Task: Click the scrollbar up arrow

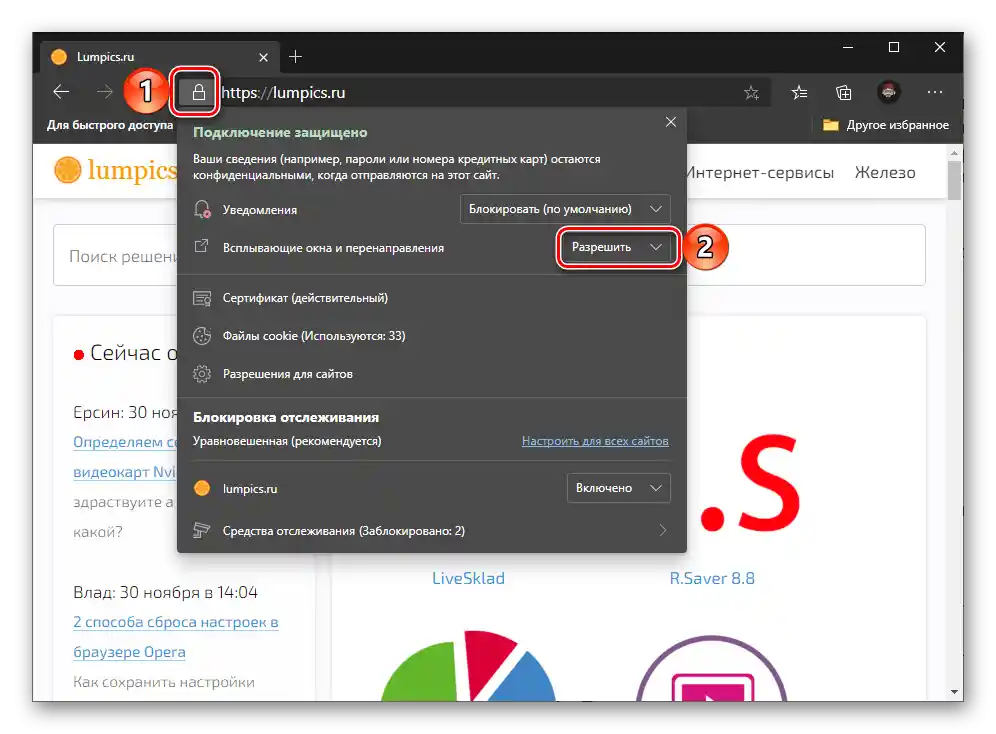Action: point(954,153)
